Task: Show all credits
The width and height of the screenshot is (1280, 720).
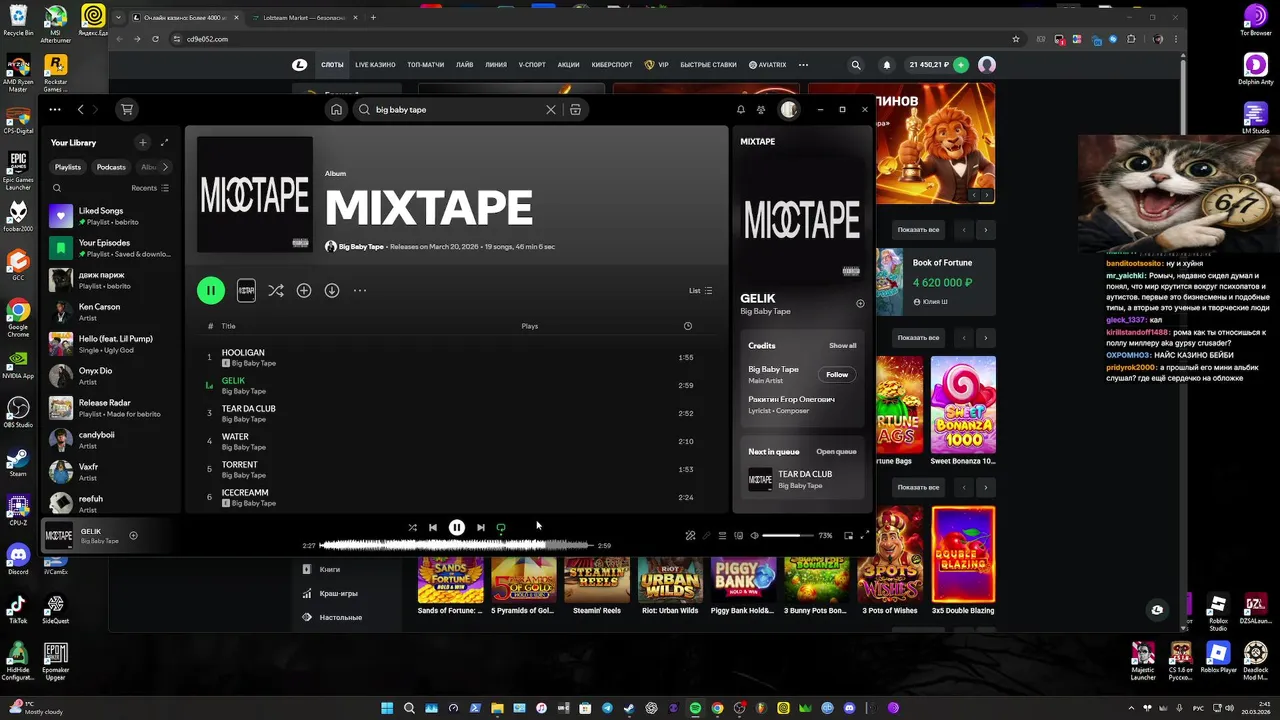Action: (x=842, y=346)
